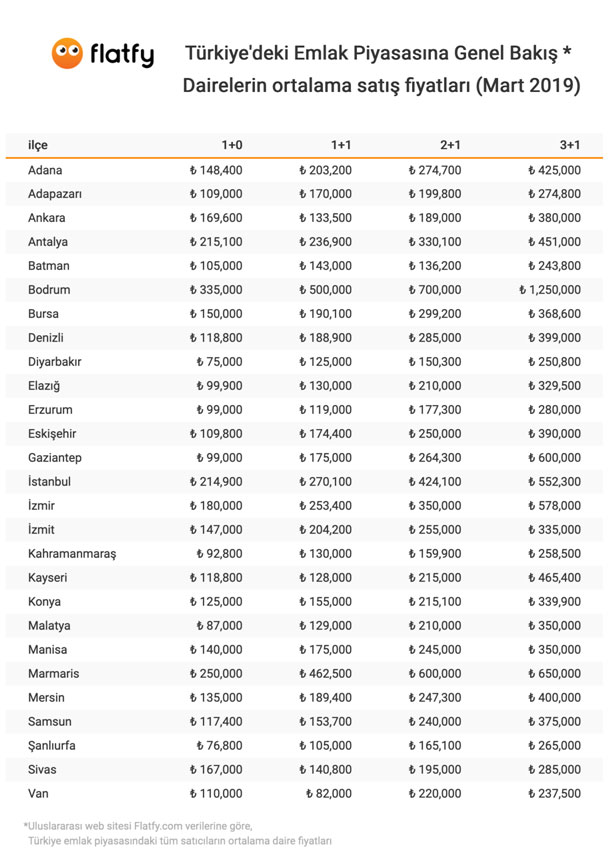Select the 2+1 column header
The image size is (608, 866).
[x=451, y=145]
